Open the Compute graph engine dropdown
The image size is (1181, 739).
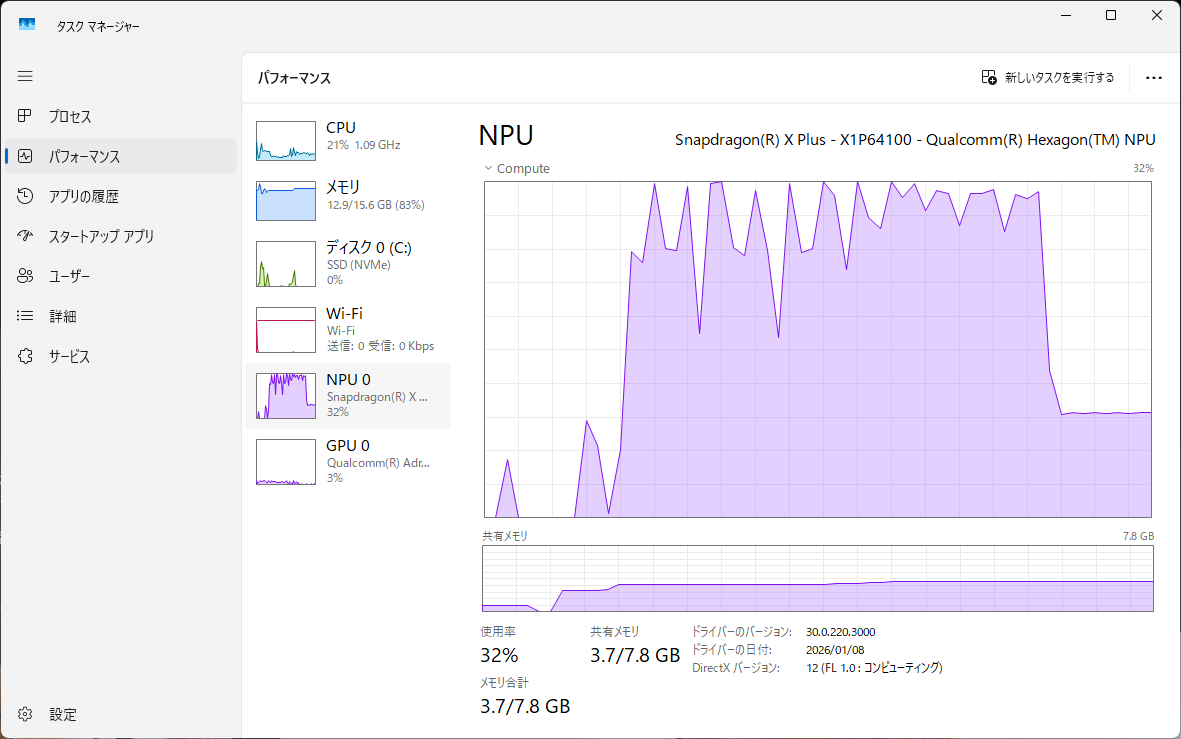[x=517, y=169]
